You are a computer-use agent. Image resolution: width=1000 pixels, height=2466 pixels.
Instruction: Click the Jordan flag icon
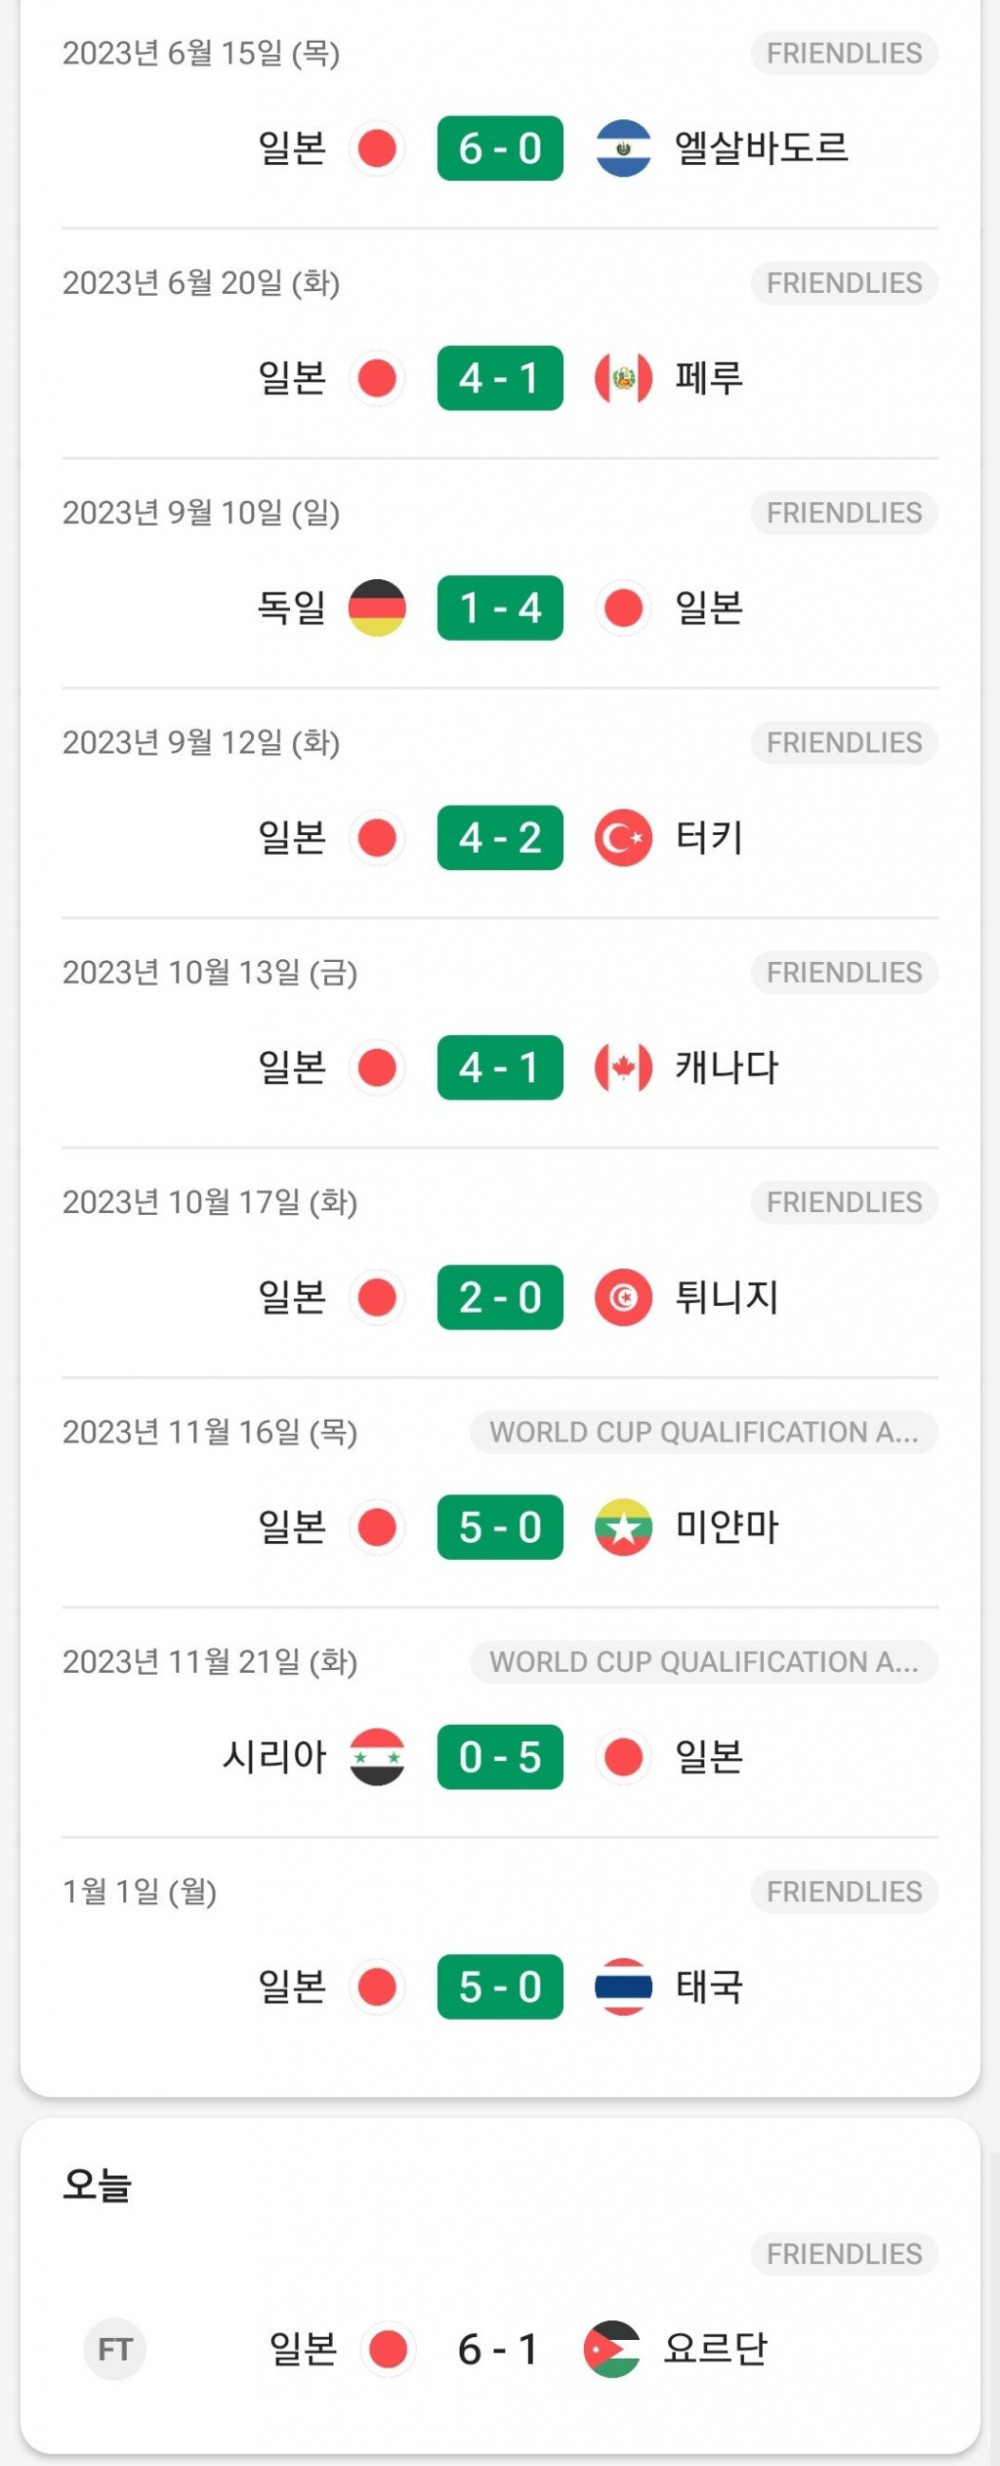(x=612, y=2349)
